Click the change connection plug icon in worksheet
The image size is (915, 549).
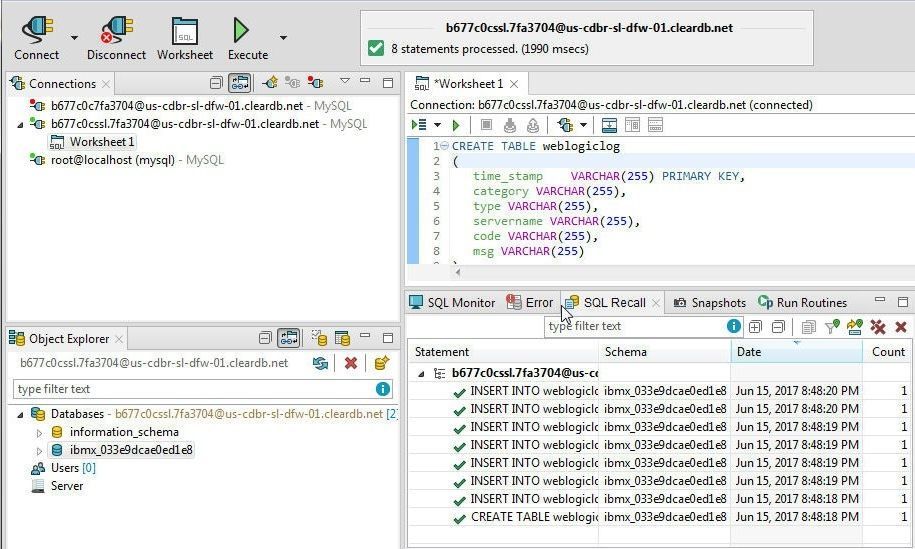[565, 125]
